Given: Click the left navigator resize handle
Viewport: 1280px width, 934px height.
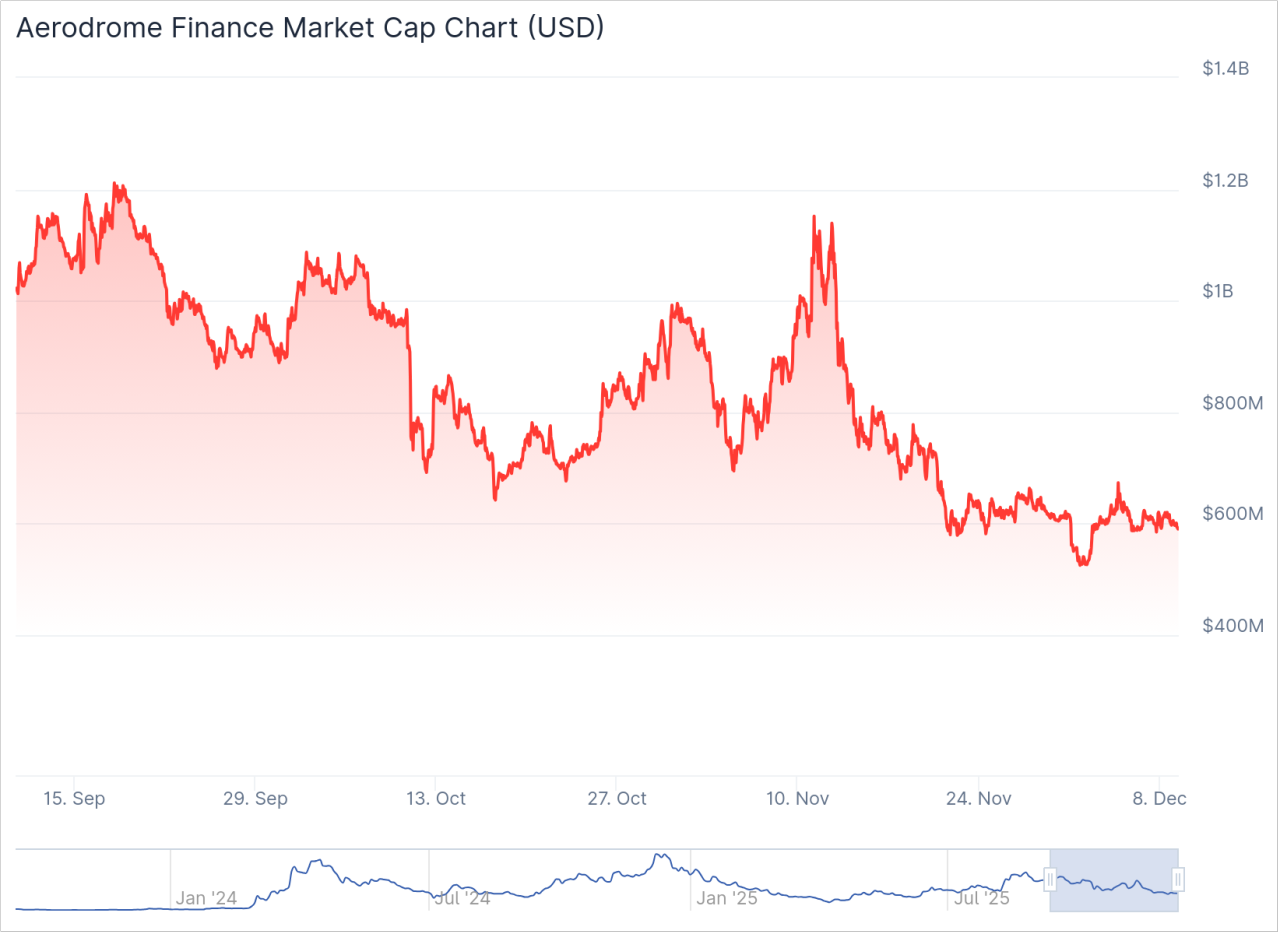Looking at the screenshot, I should tap(1050, 880).
